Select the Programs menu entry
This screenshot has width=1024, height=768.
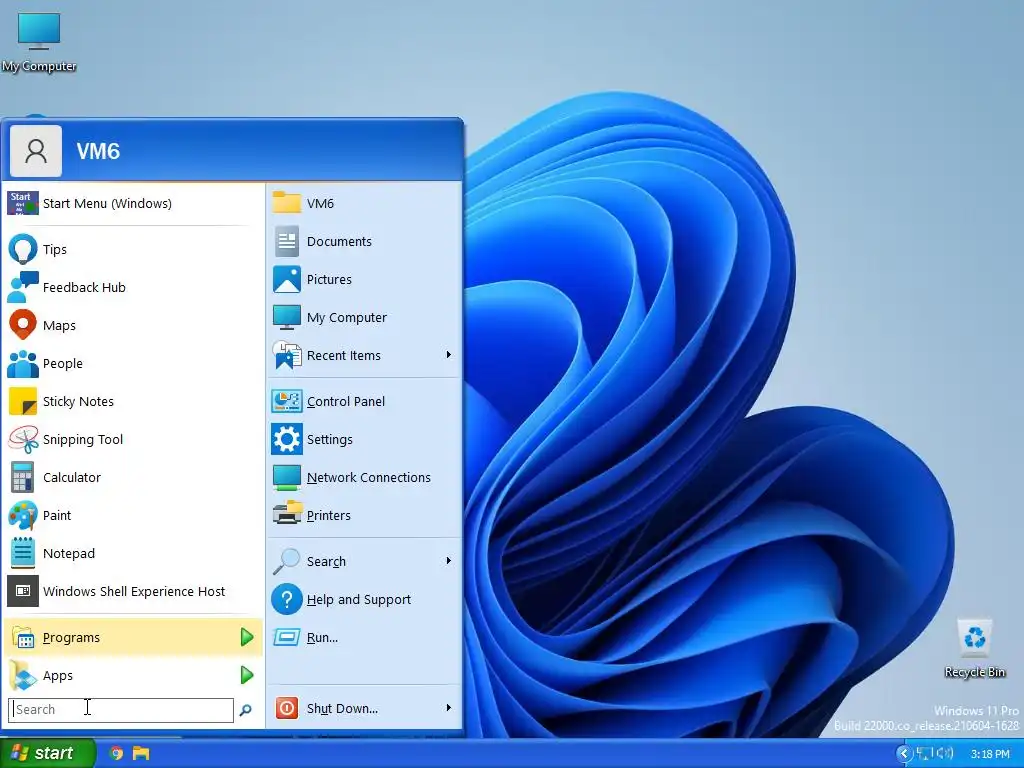tap(133, 637)
